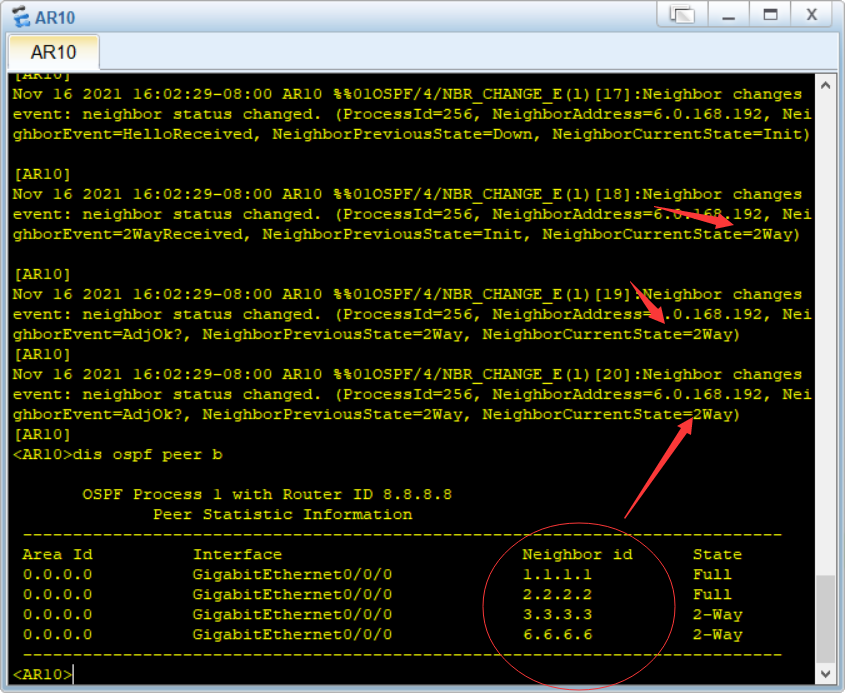Screen dimensions: 845x693
Task: Click neighbor id 1.1.1.1
Action: 557,574
